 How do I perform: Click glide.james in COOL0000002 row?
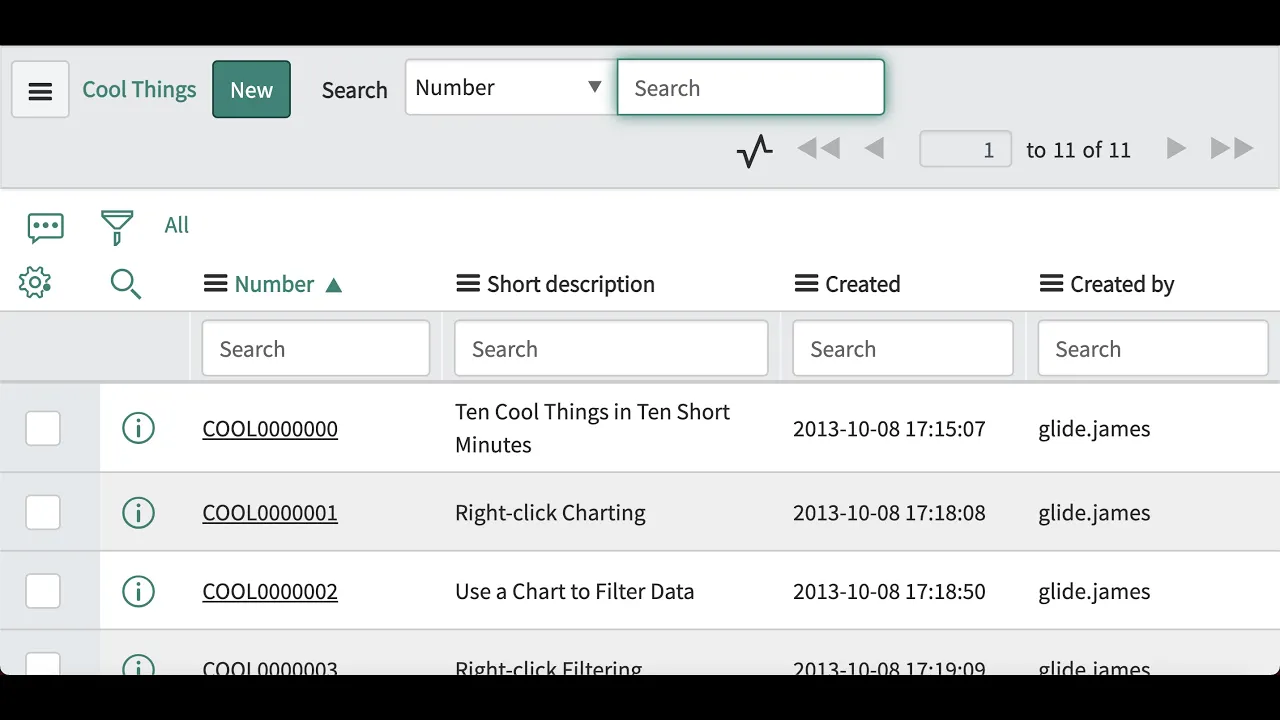click(1094, 591)
